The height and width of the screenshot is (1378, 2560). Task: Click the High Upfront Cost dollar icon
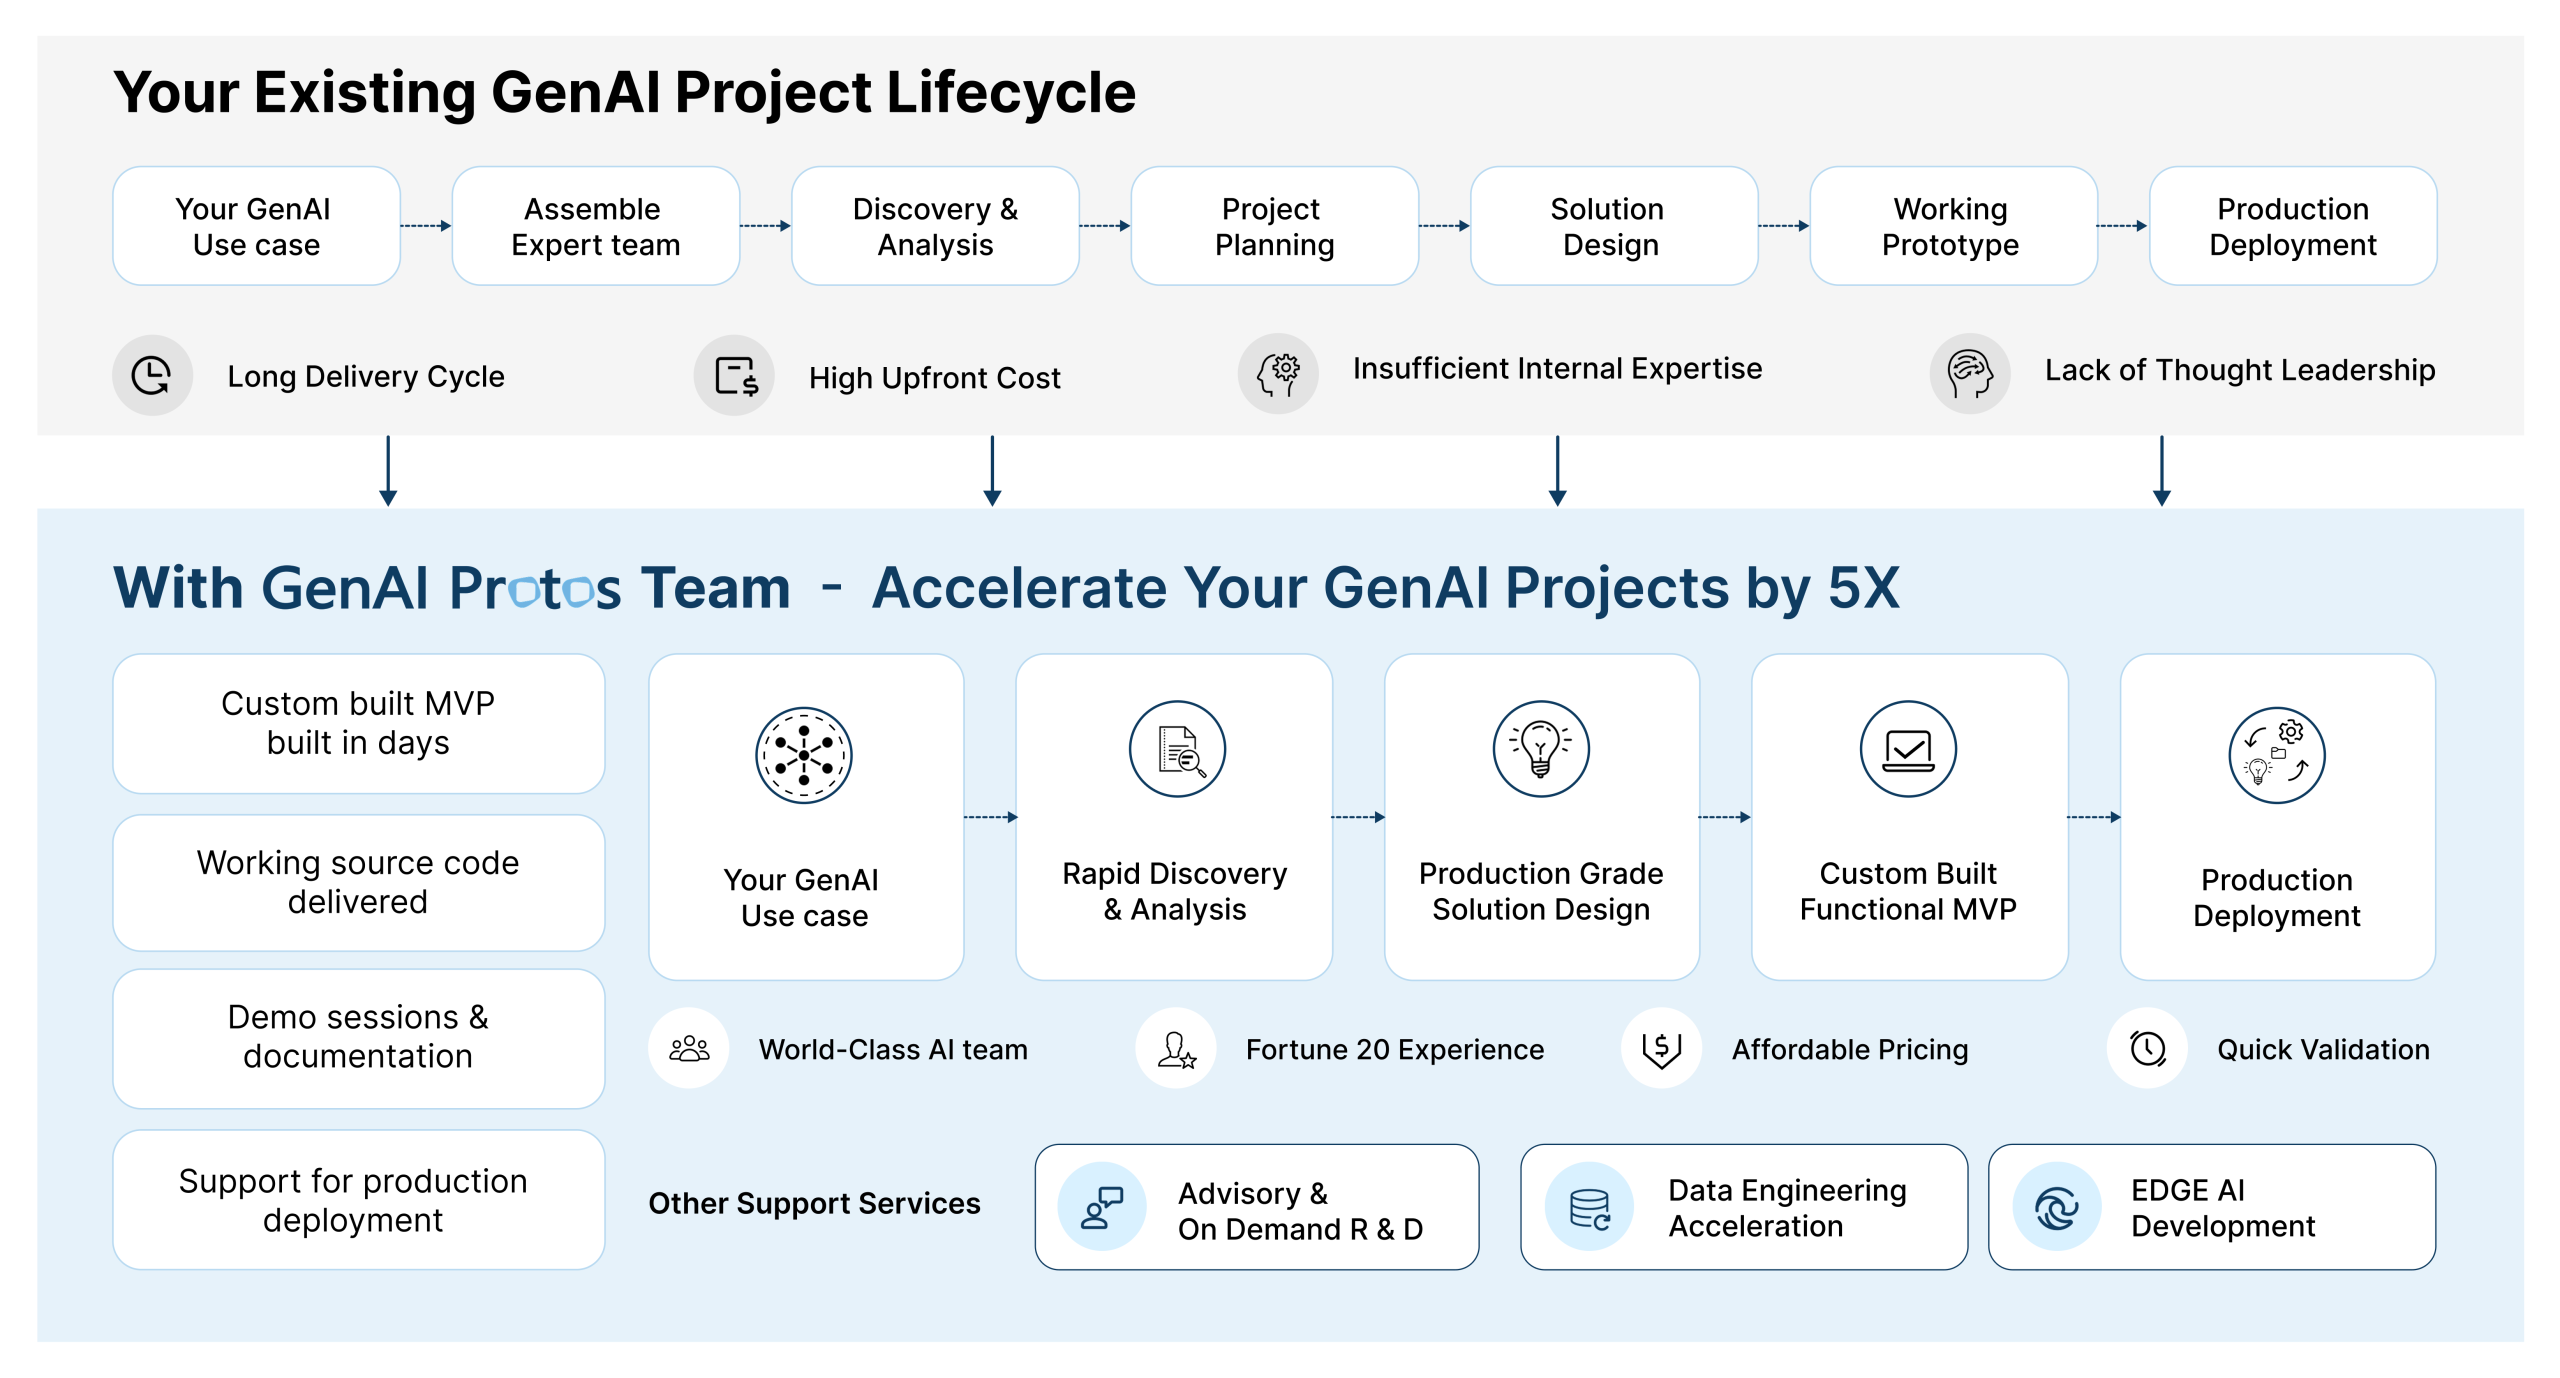tap(735, 376)
